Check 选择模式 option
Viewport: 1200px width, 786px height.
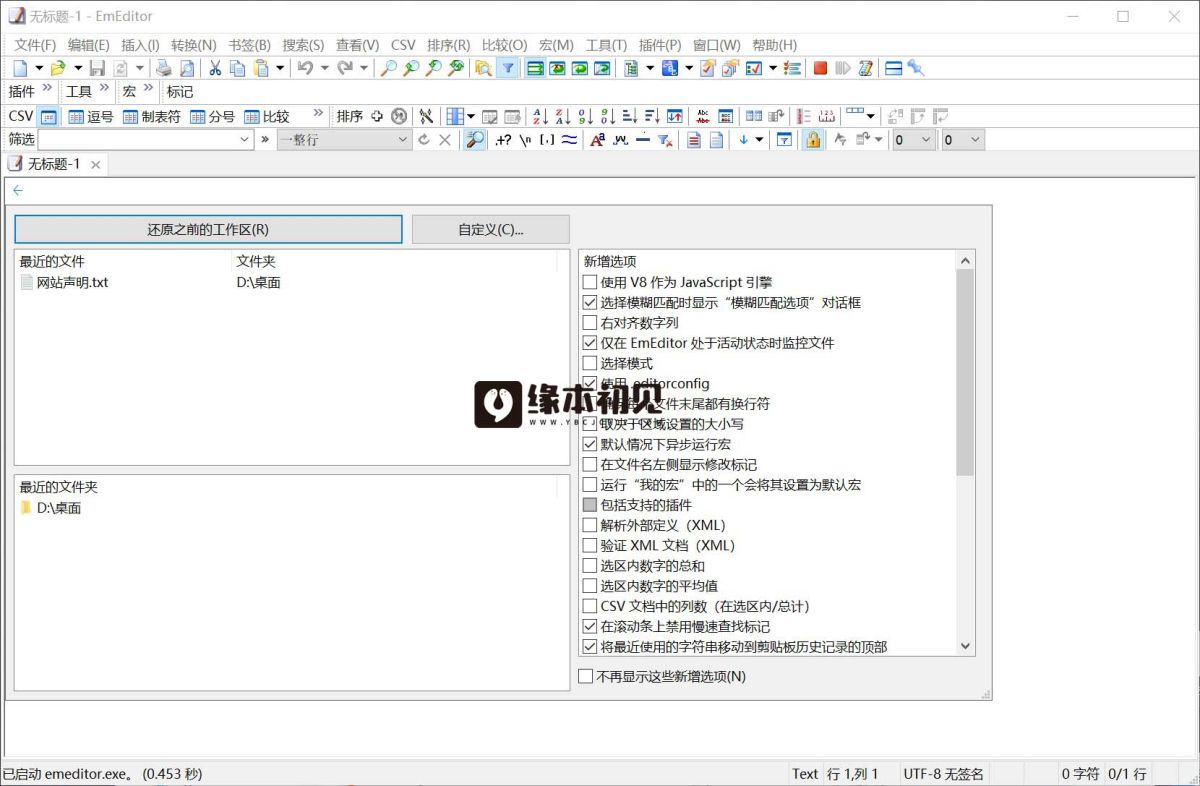tap(590, 363)
